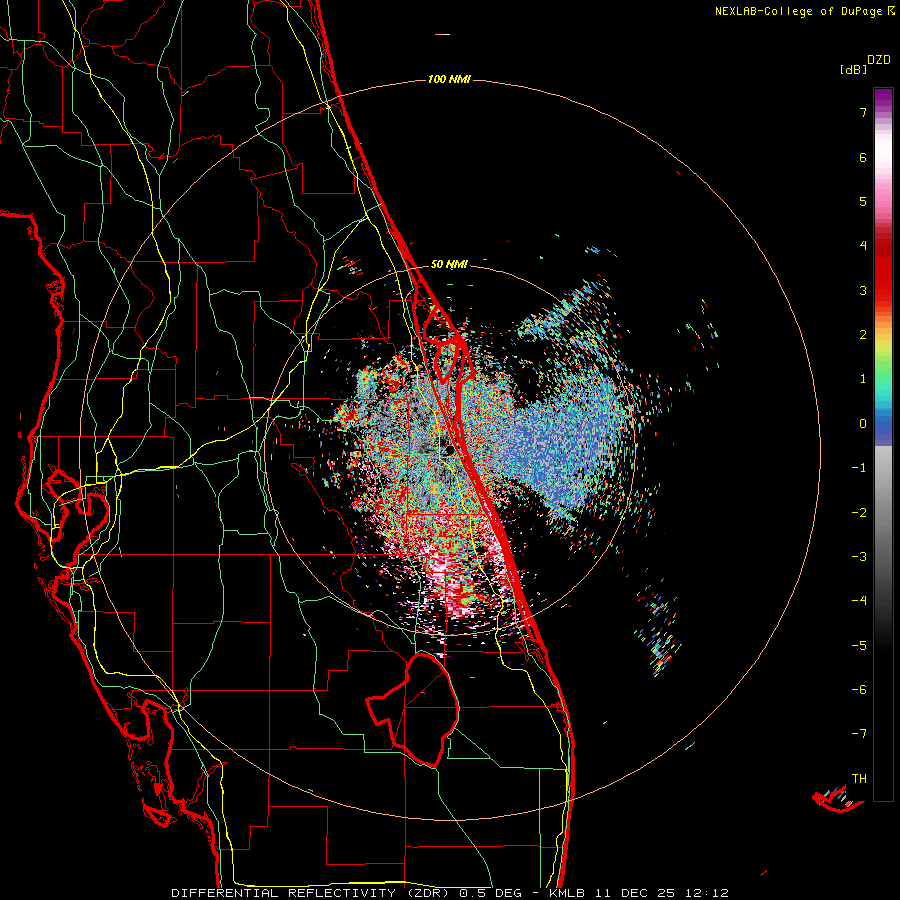Click the -1 value on the color scale
The width and height of the screenshot is (900, 900).
point(859,468)
